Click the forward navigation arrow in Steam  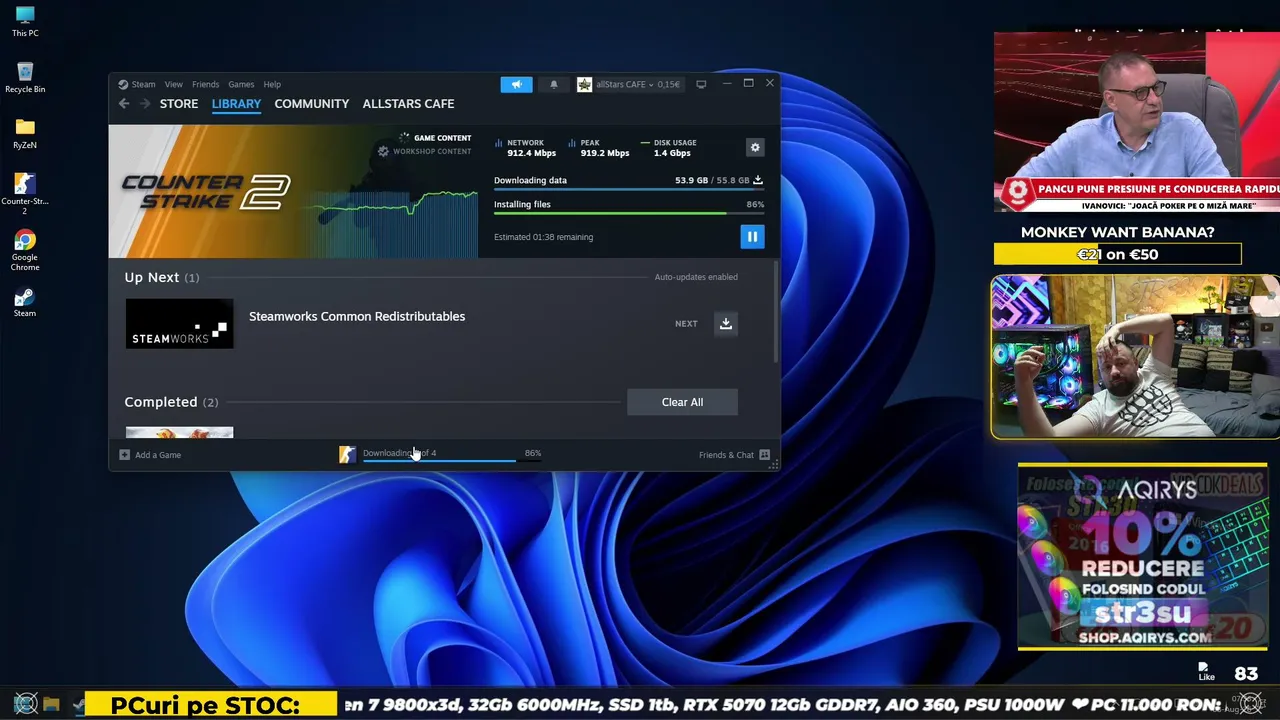(x=145, y=103)
